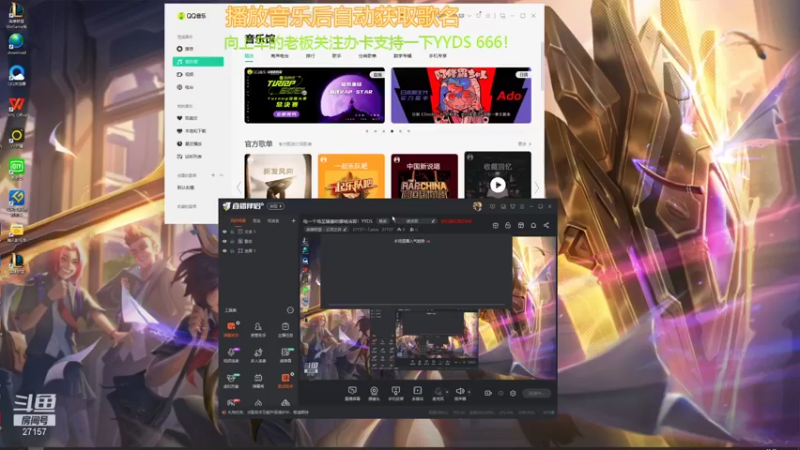Open microphone dropdown arrow in 直播伴侣
Viewport: 800px width, 450px height.
point(447,392)
